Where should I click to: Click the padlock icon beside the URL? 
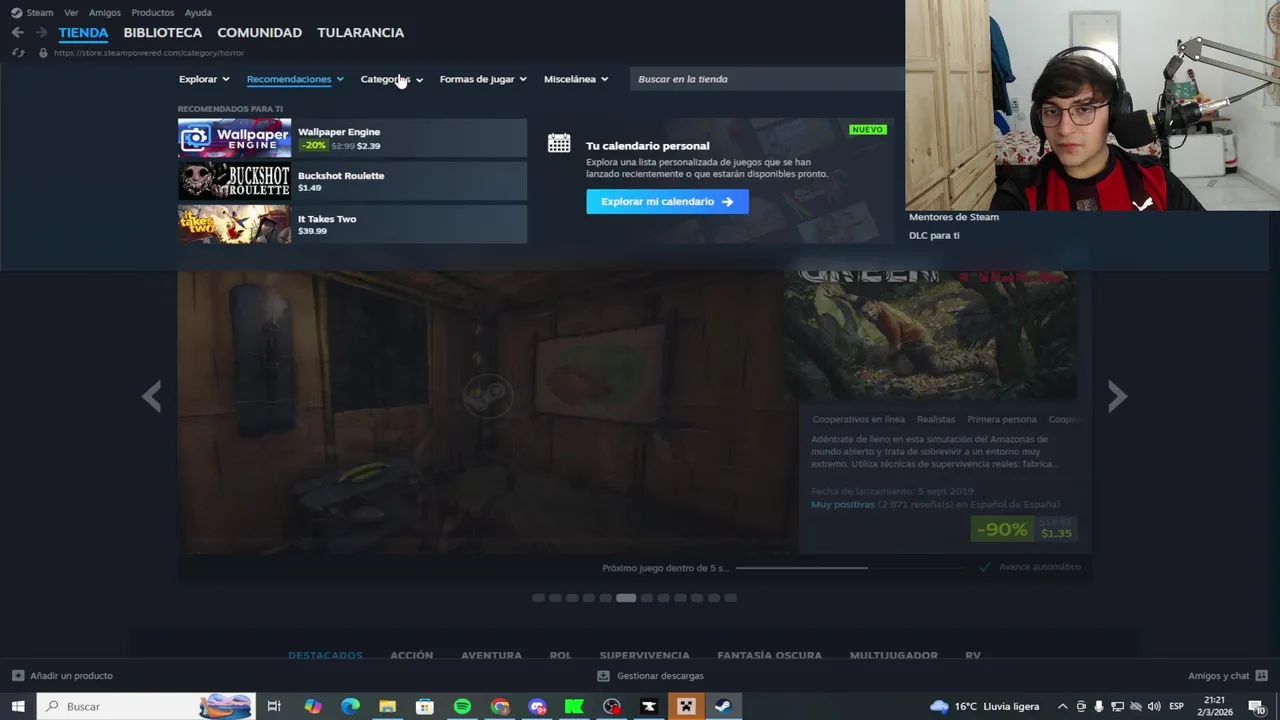[x=42, y=53]
